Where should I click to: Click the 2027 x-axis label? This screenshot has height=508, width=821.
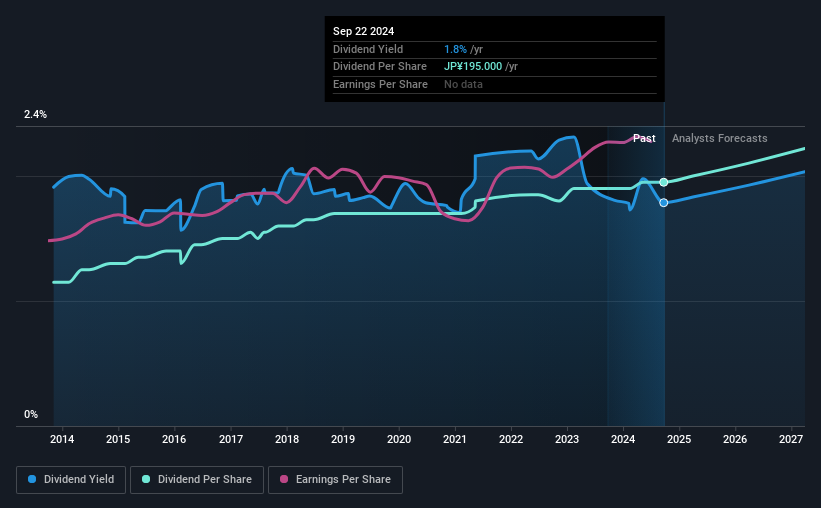791,439
